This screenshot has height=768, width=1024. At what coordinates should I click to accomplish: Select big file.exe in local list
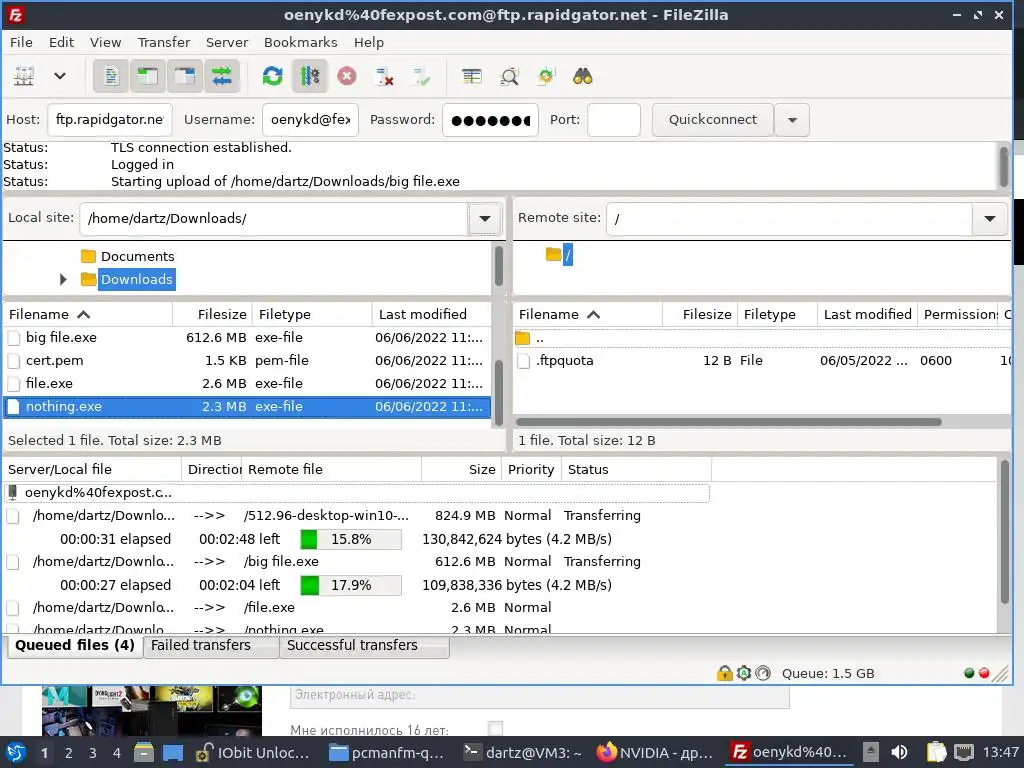247,338
